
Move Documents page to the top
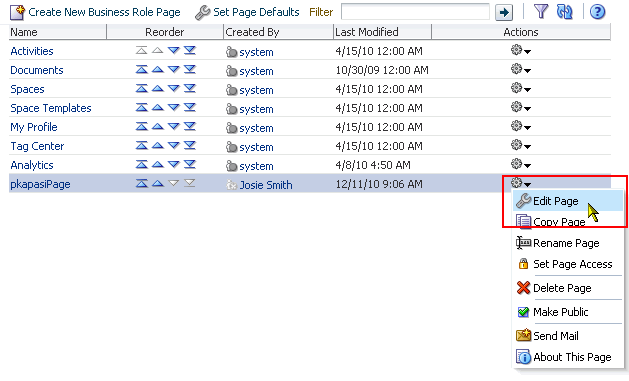[x=141, y=69]
